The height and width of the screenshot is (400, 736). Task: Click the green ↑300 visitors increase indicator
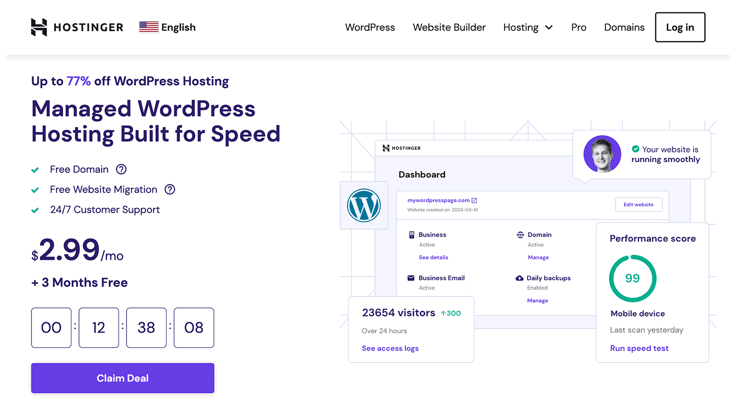click(x=451, y=313)
